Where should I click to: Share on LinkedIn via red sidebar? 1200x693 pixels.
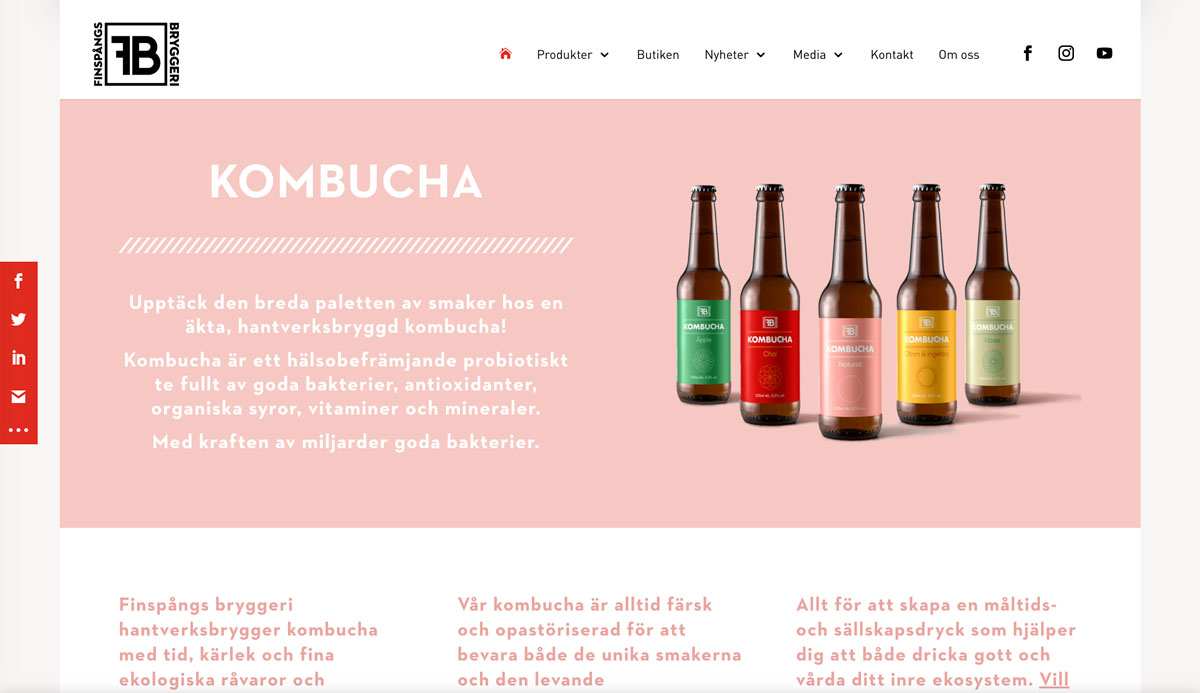[18, 358]
